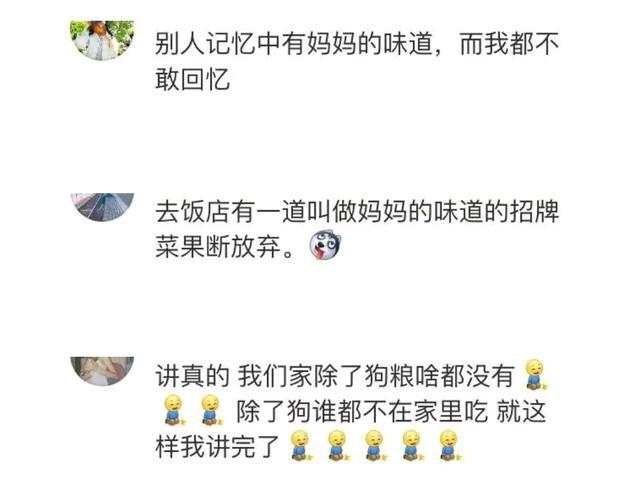Click the text 除了狗谁都不在家里吃 就这

391,411
